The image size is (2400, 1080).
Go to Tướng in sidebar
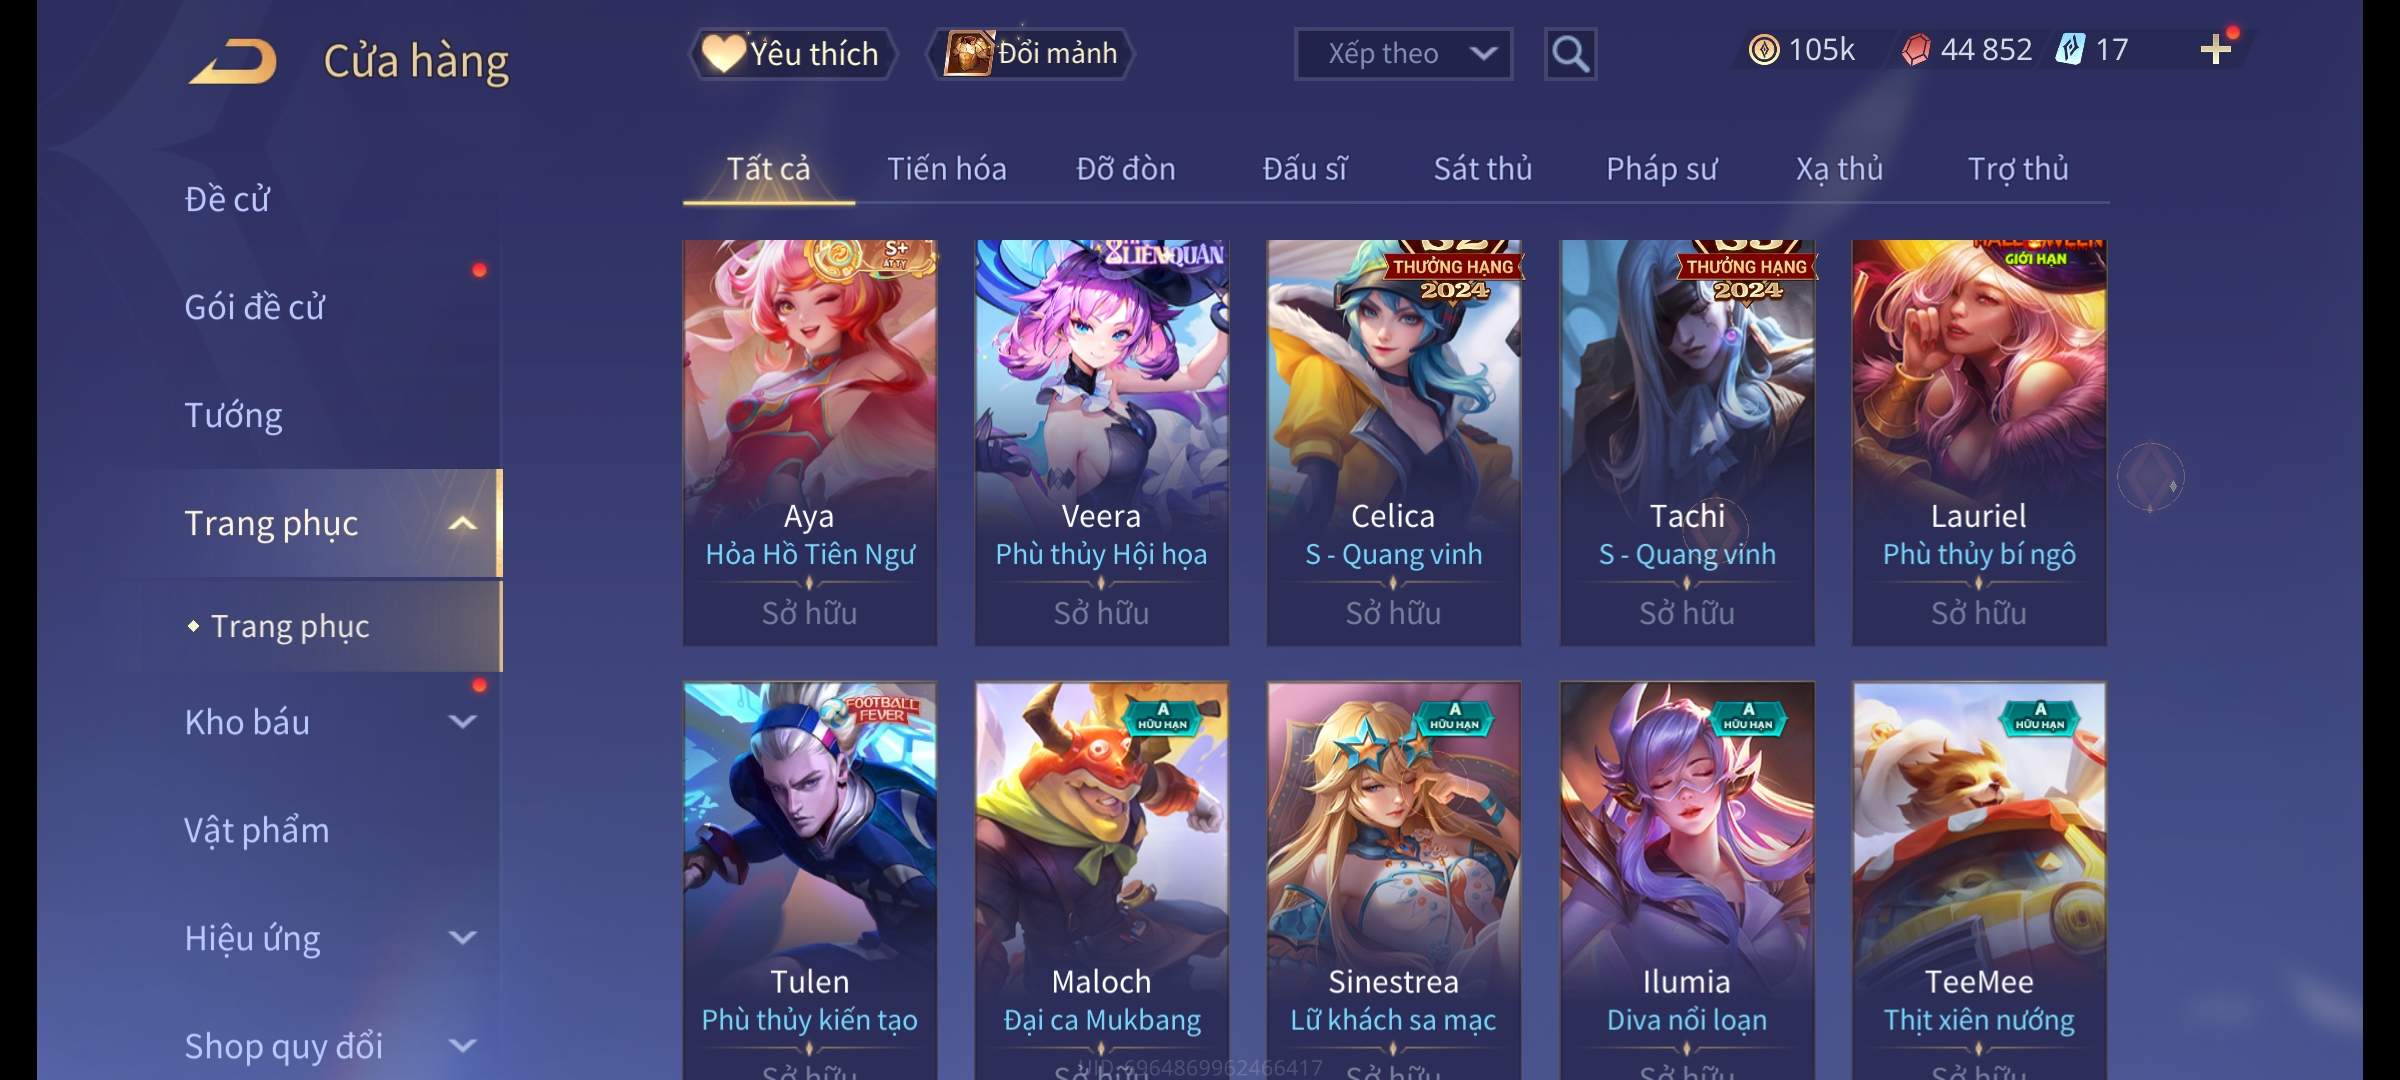coord(233,415)
